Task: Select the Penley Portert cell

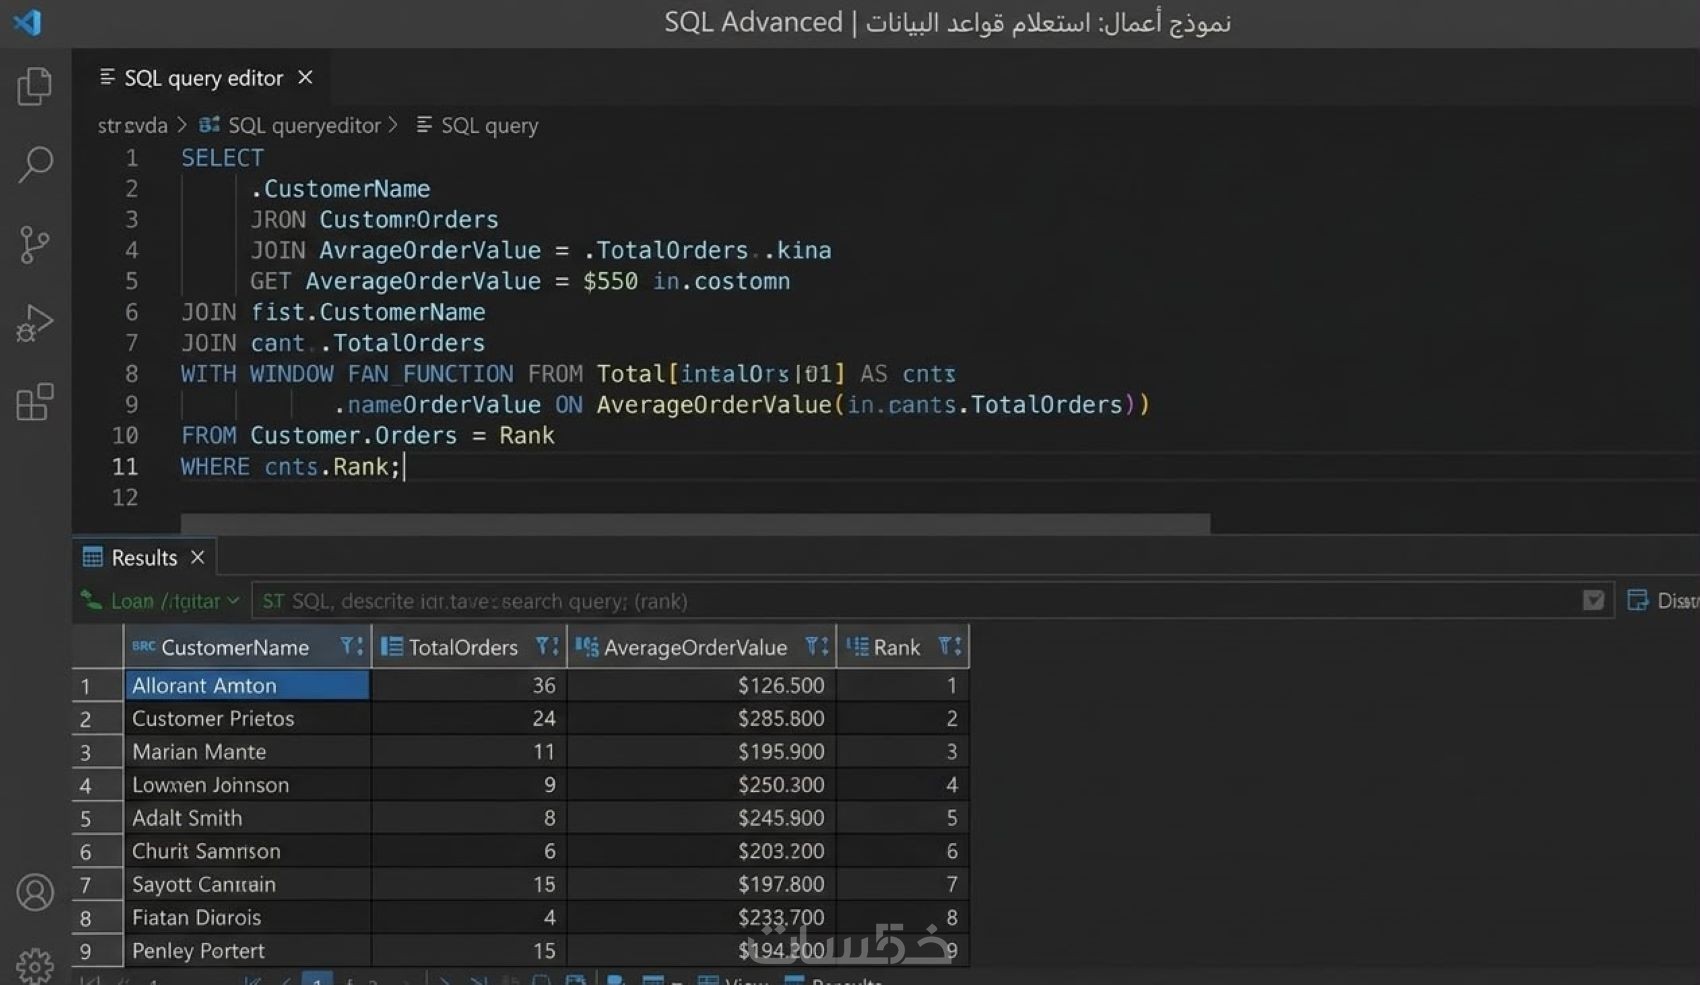Action: [x=247, y=950]
